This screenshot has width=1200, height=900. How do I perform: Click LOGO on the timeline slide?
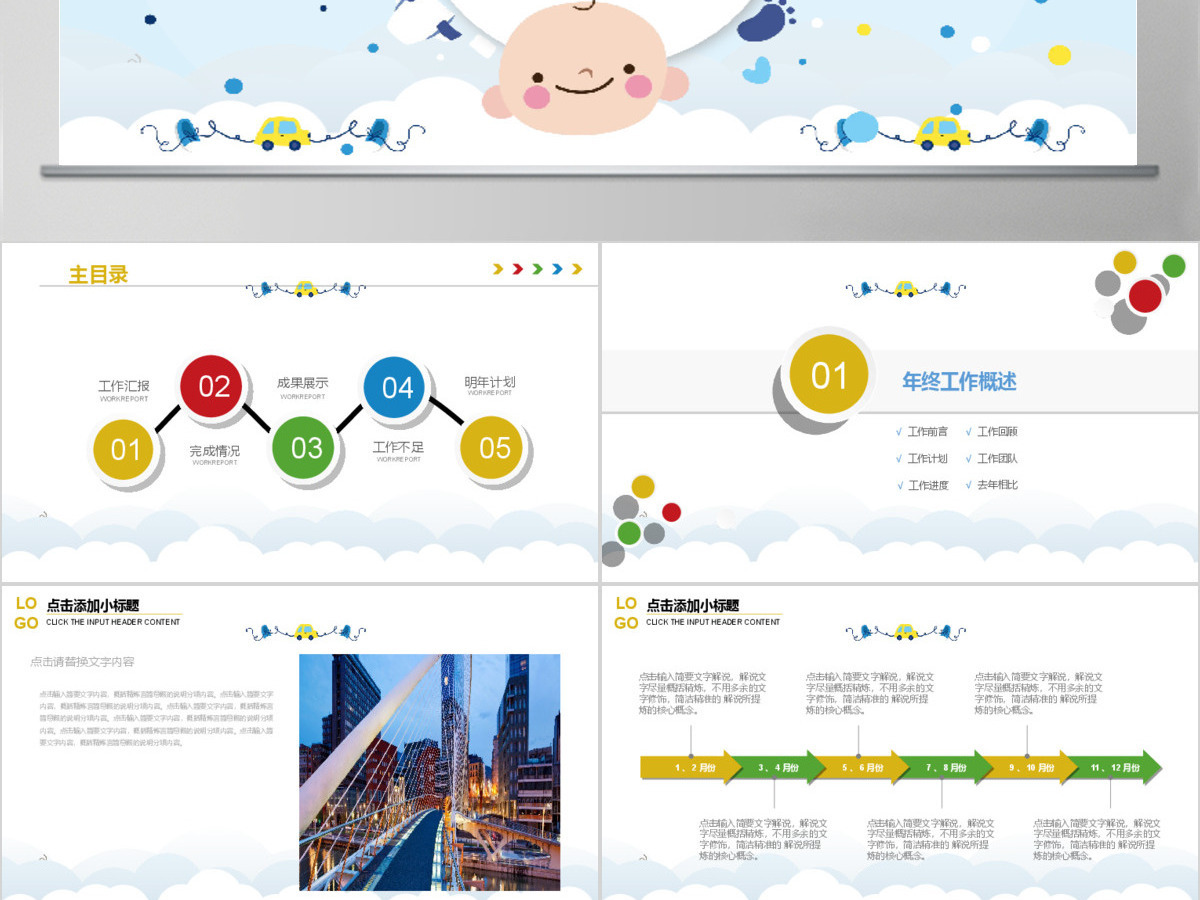pyautogui.click(x=627, y=613)
